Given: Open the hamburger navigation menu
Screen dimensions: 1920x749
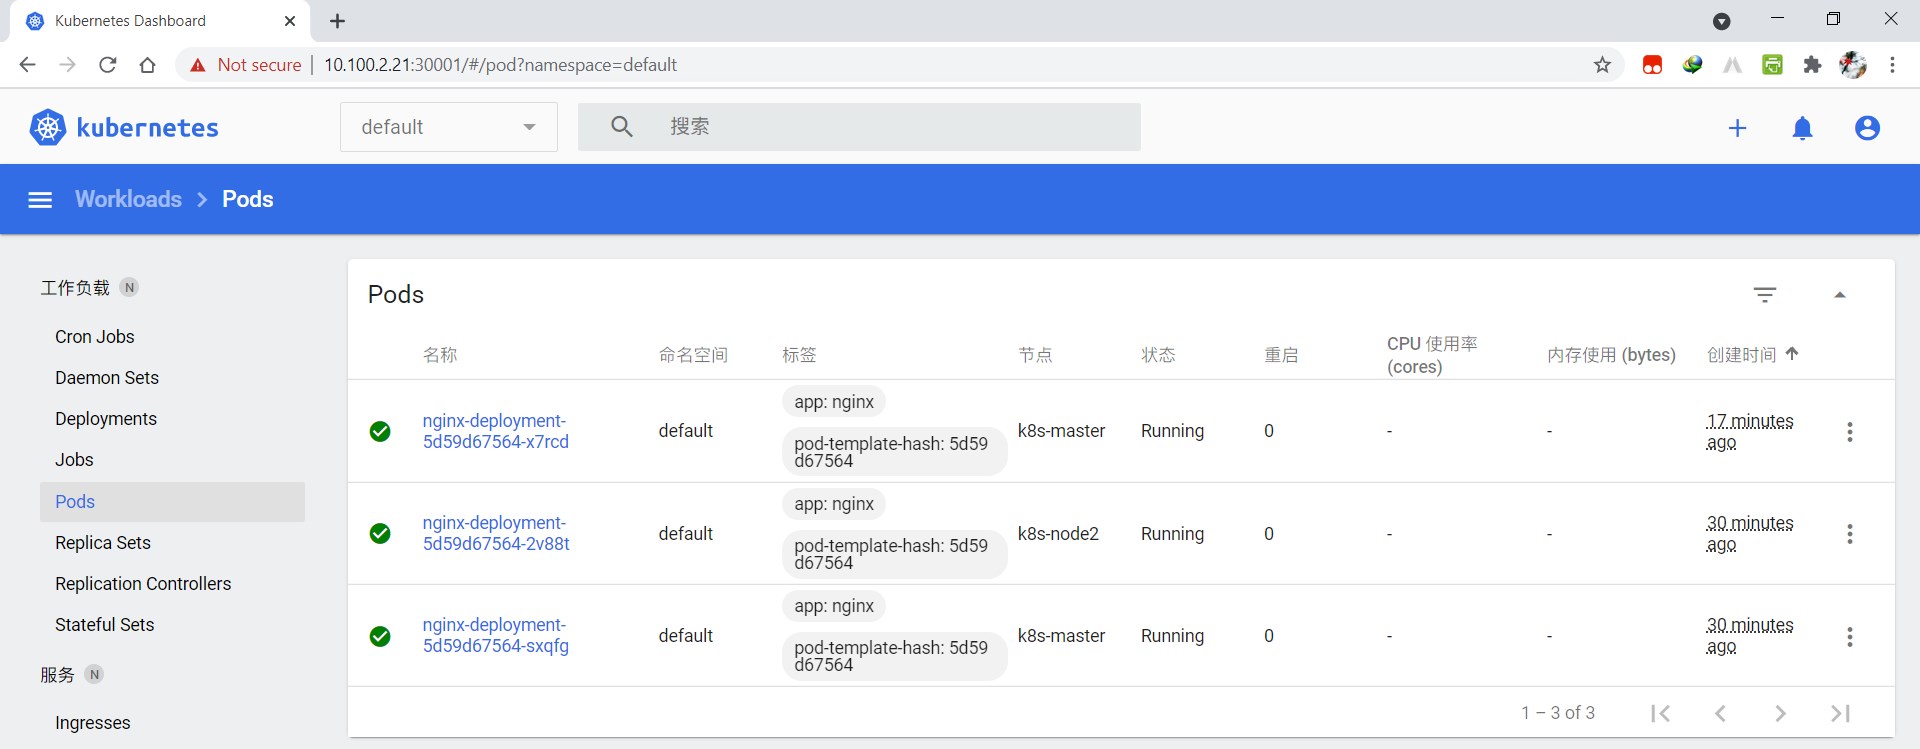Looking at the screenshot, I should coord(40,200).
